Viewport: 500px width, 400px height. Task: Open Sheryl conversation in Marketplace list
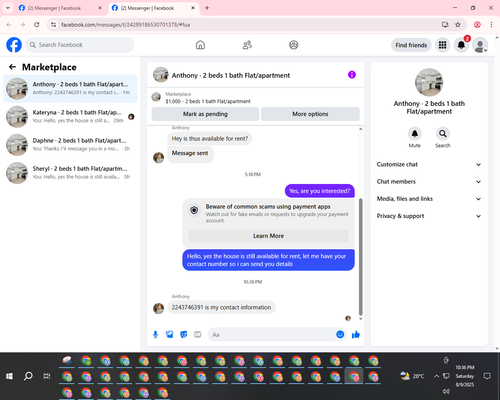point(70,173)
